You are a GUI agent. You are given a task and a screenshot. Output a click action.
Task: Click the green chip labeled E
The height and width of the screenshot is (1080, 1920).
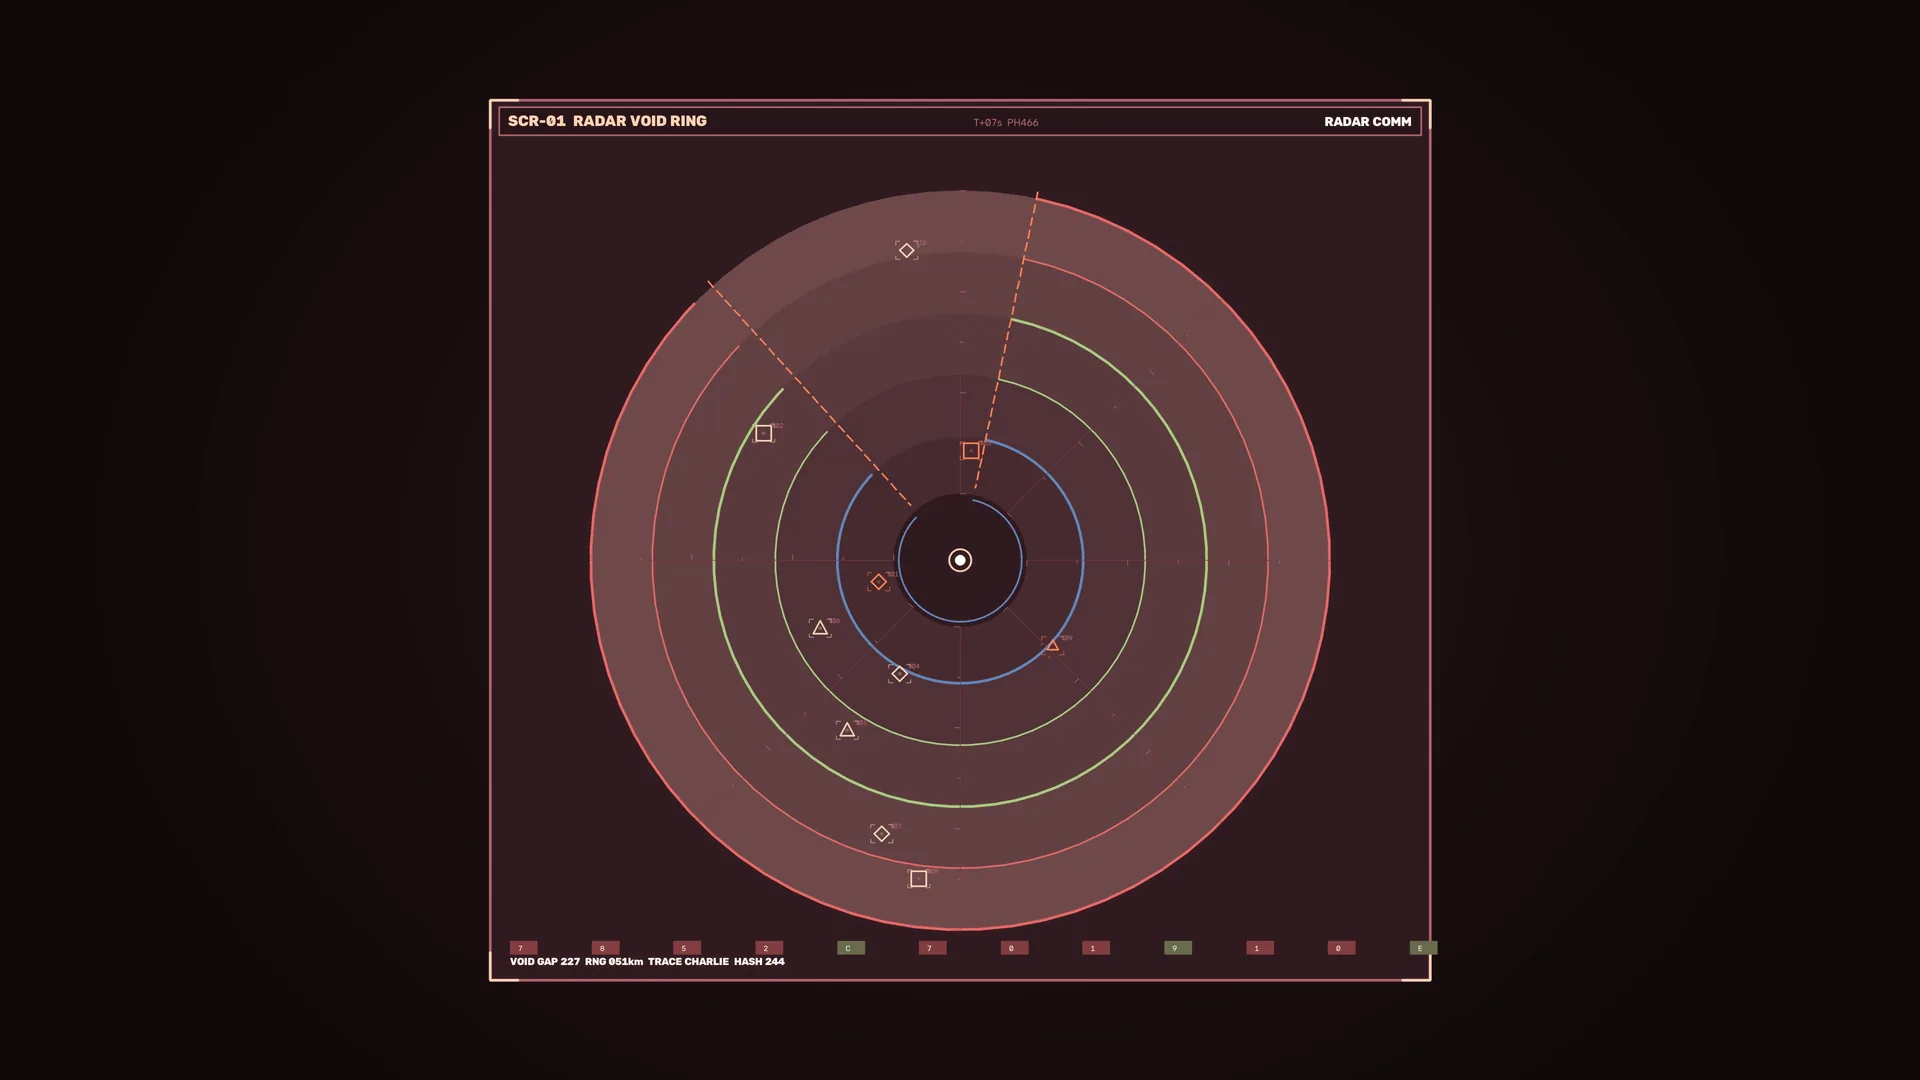tap(1423, 948)
